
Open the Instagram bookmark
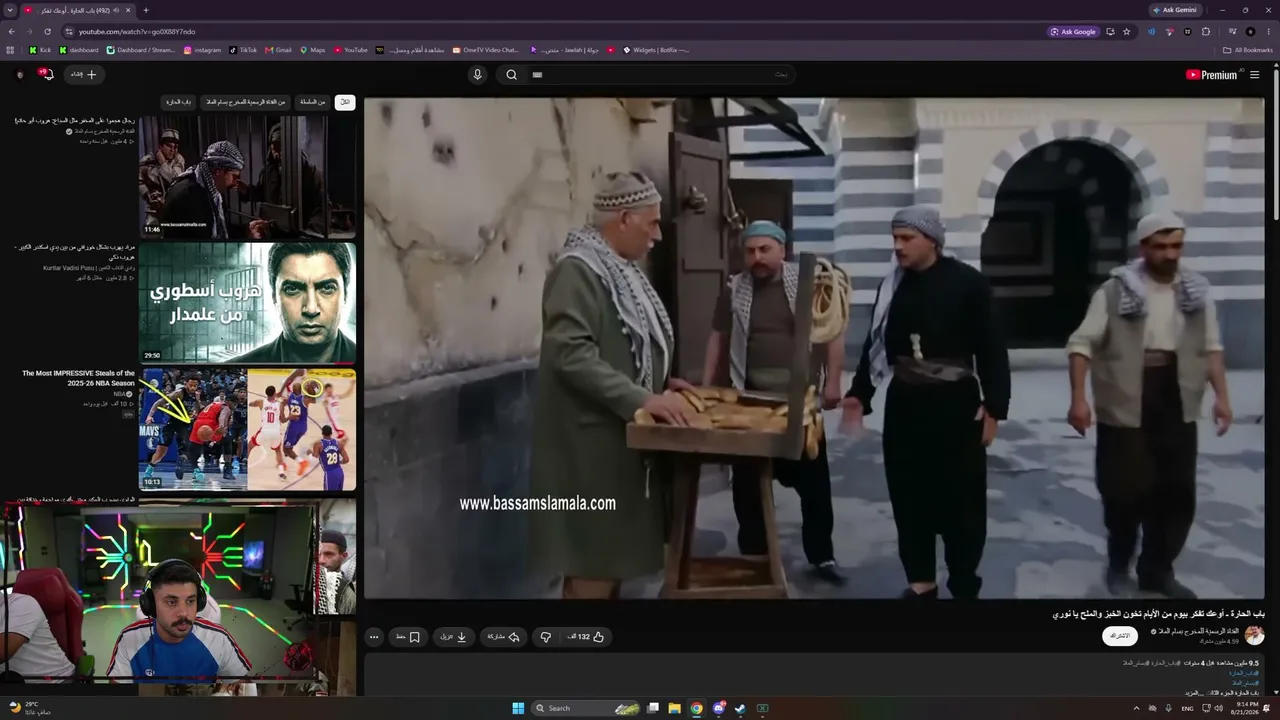[202, 50]
